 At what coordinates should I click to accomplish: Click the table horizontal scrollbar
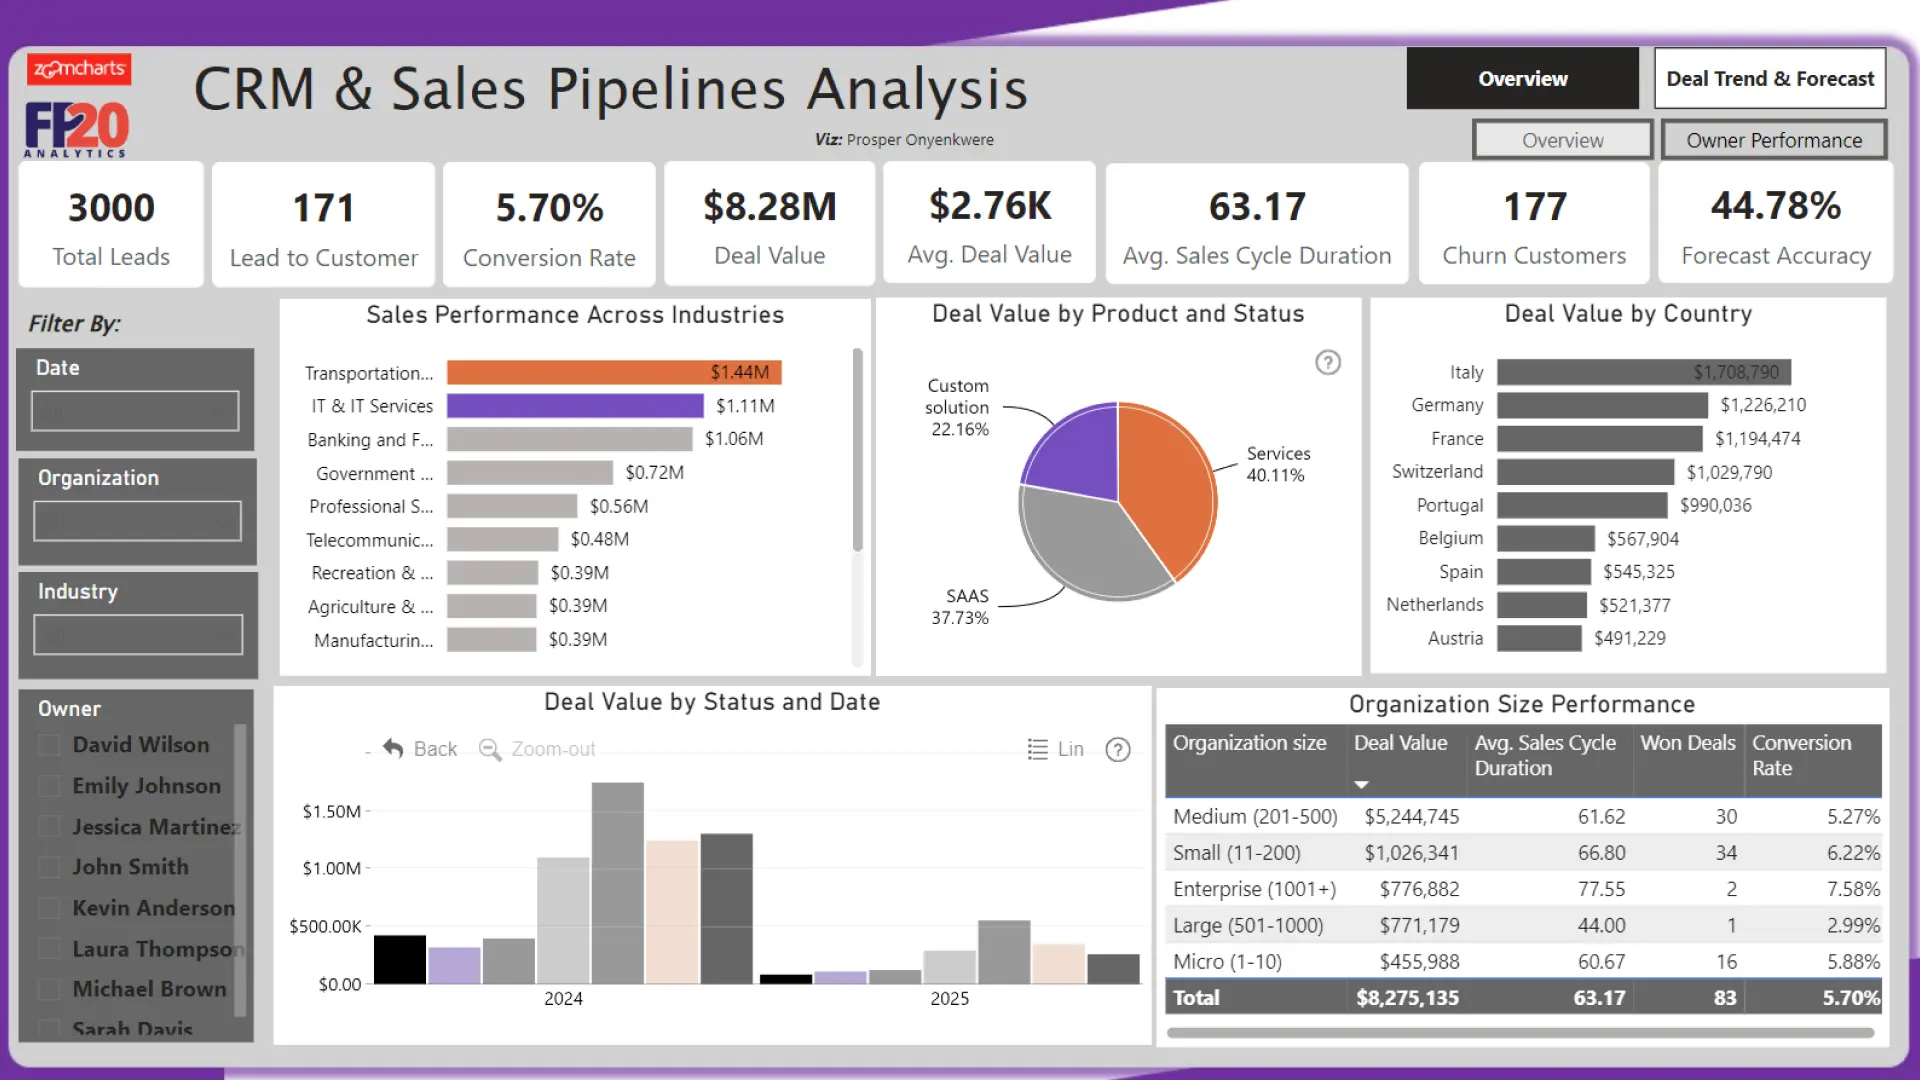point(1520,1033)
